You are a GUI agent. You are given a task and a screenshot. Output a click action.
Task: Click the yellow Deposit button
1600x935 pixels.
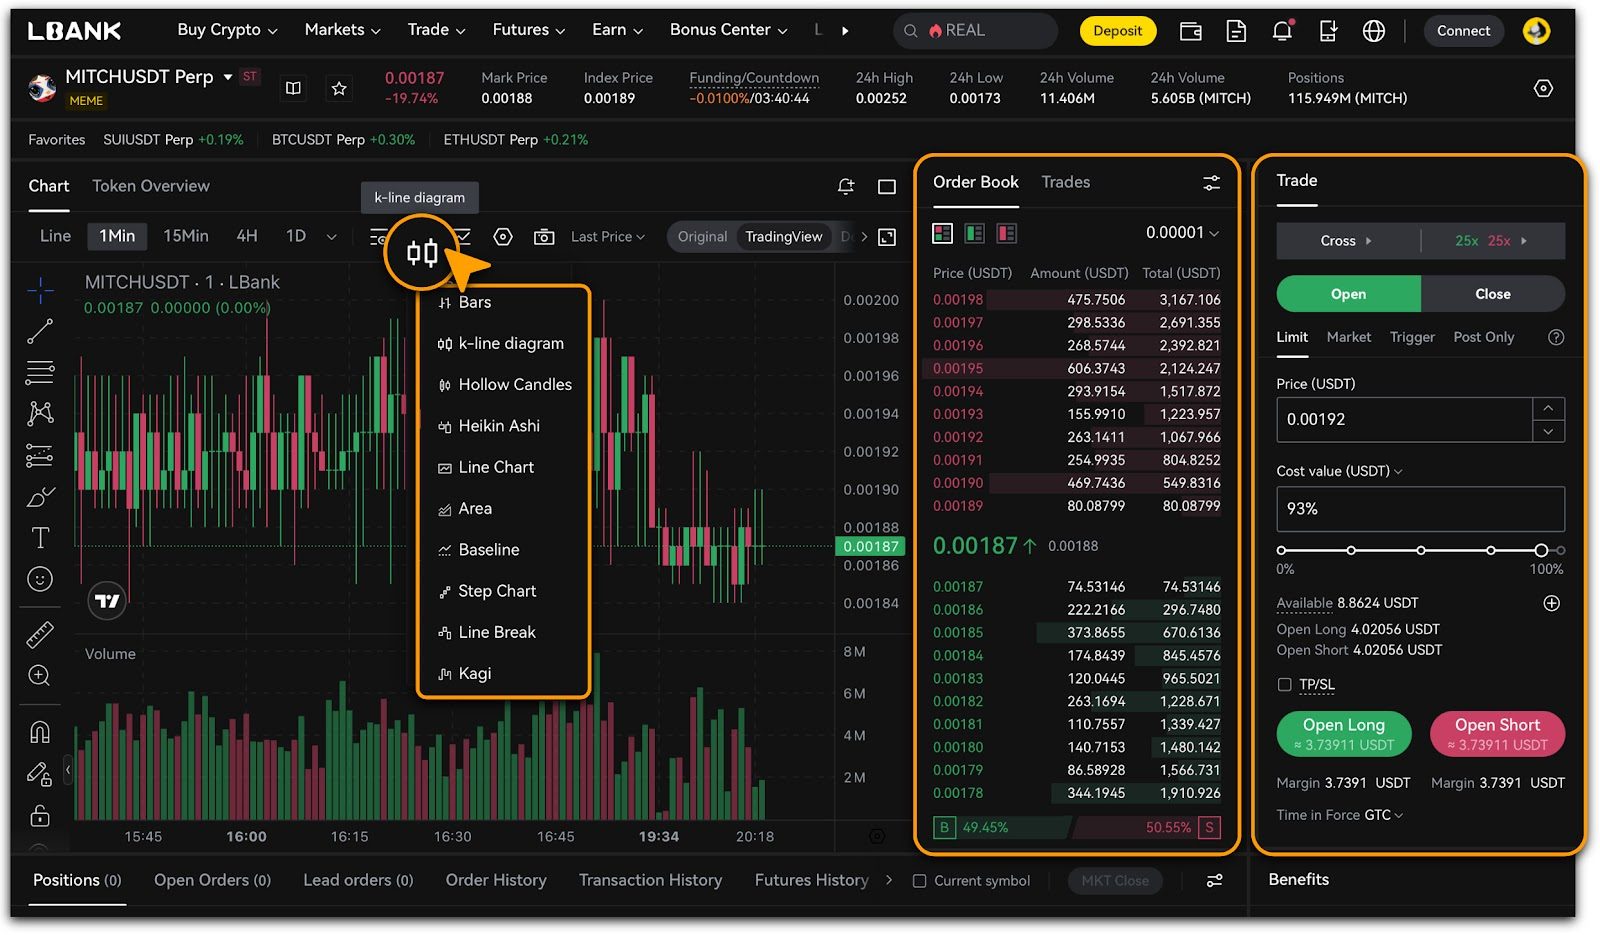click(1117, 31)
